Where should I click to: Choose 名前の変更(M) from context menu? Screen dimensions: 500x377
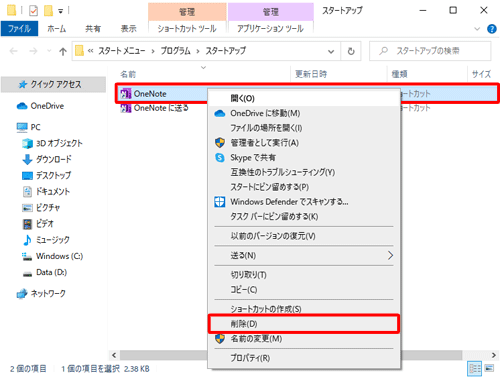304,339
